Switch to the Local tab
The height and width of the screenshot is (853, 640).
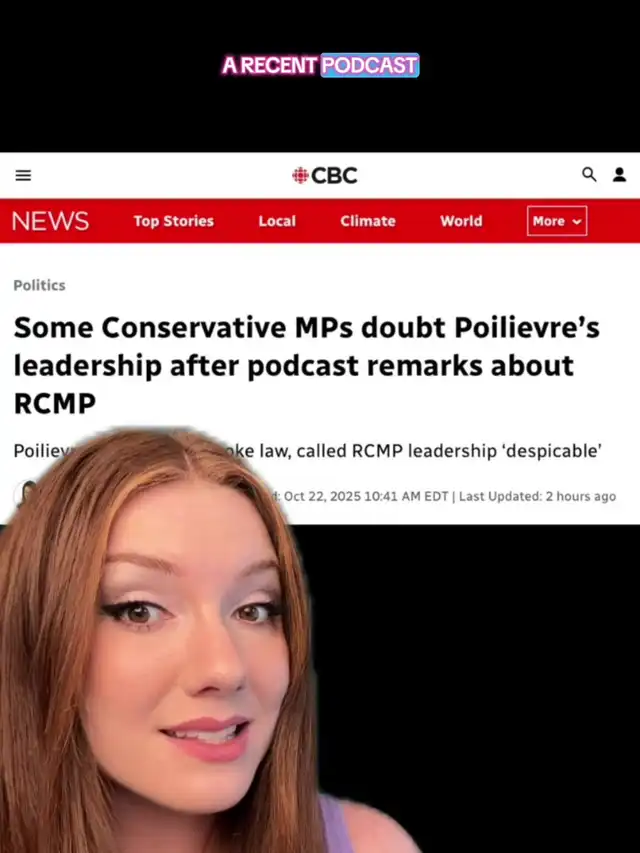(277, 221)
